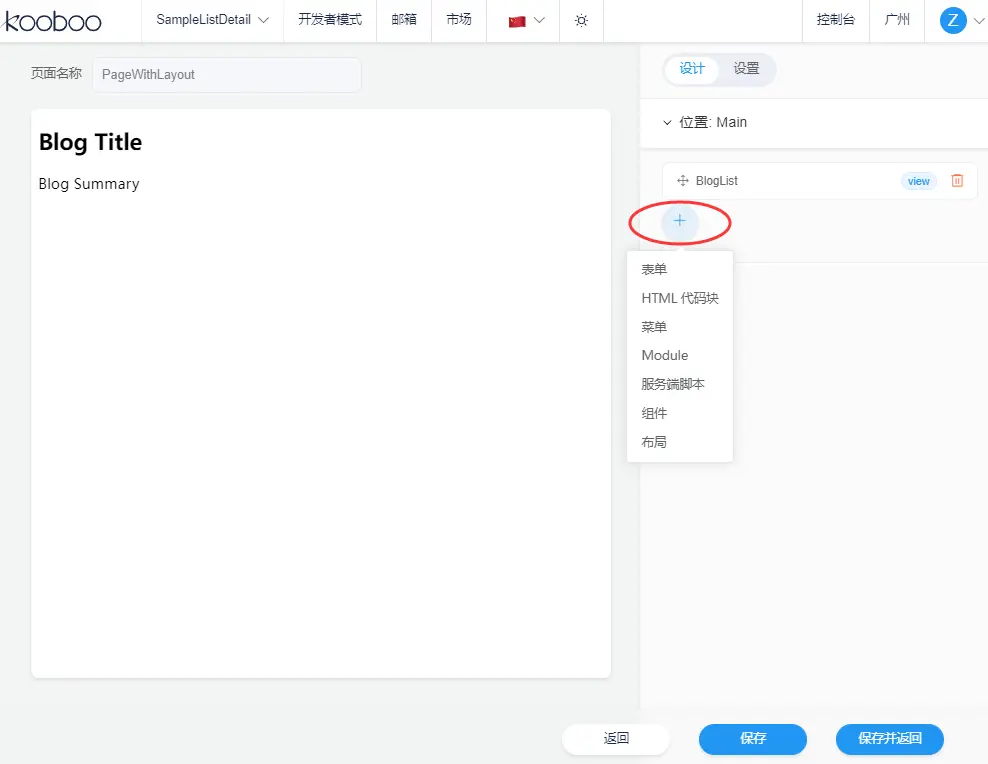
Task: Click the plus icon to add component
Action: [x=679, y=221]
